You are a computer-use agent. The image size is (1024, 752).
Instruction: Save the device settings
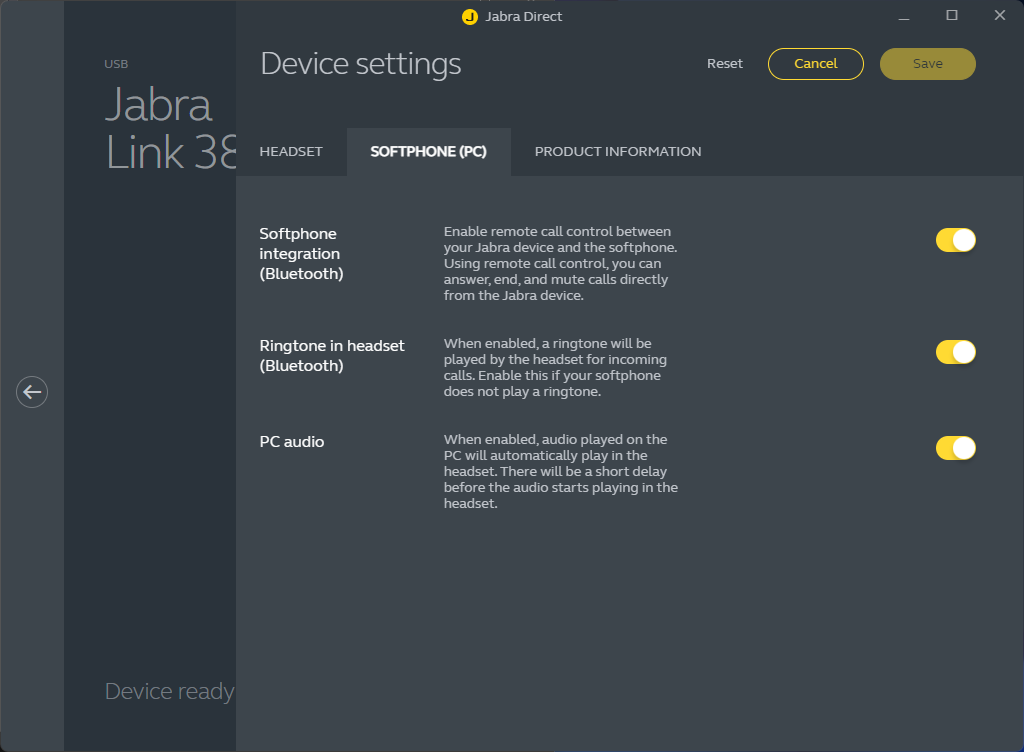tap(928, 64)
